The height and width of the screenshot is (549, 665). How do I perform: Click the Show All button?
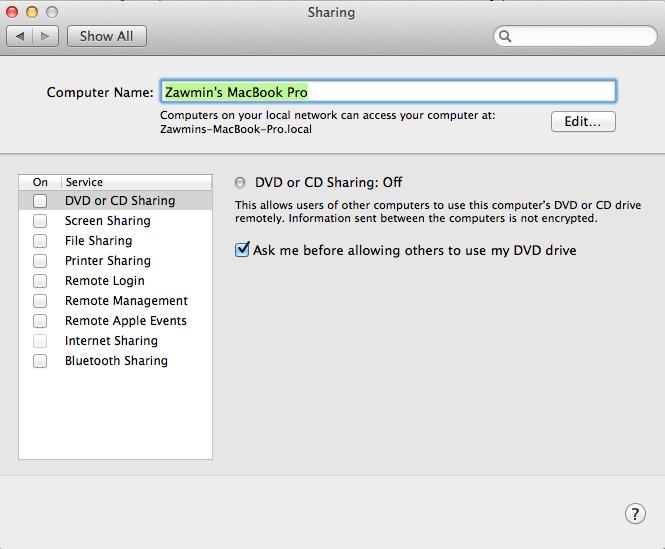107,36
